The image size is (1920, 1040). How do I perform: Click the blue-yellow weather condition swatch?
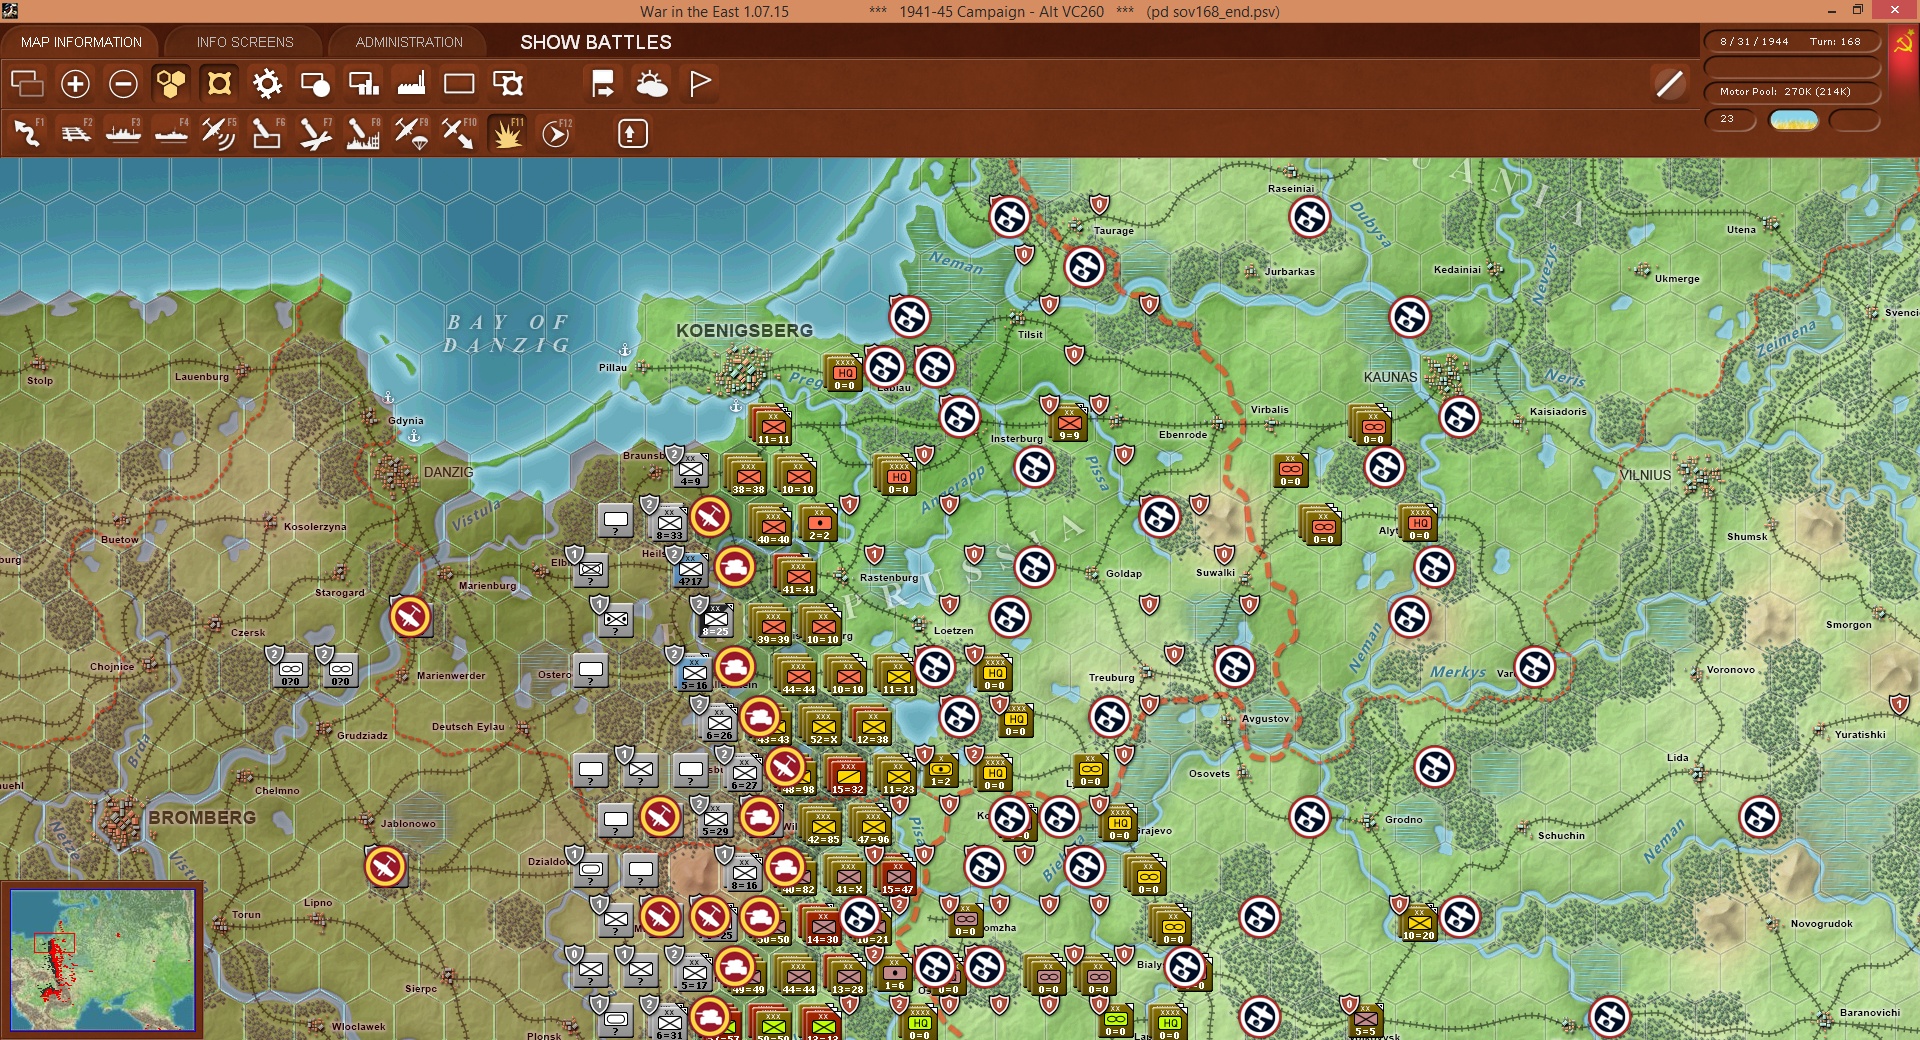click(x=1794, y=120)
